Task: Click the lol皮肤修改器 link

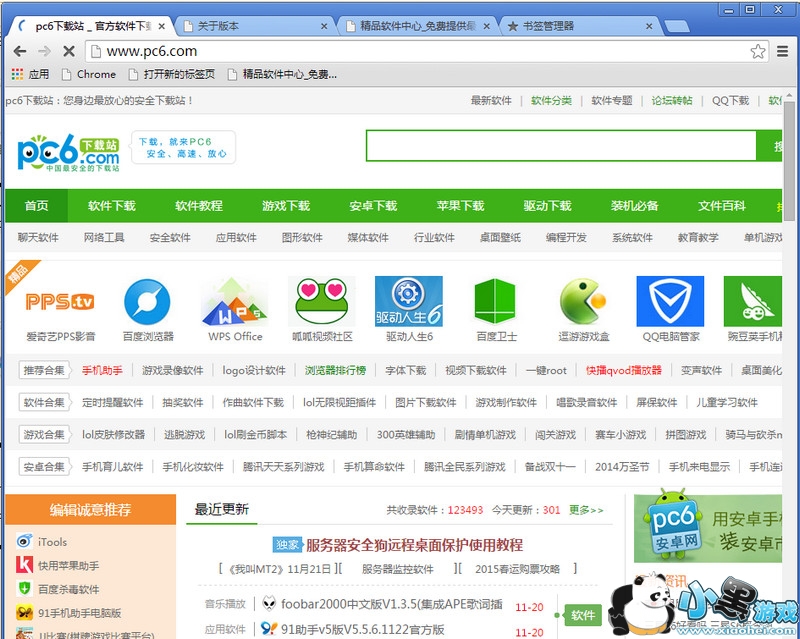Action: pyautogui.click(x=113, y=434)
